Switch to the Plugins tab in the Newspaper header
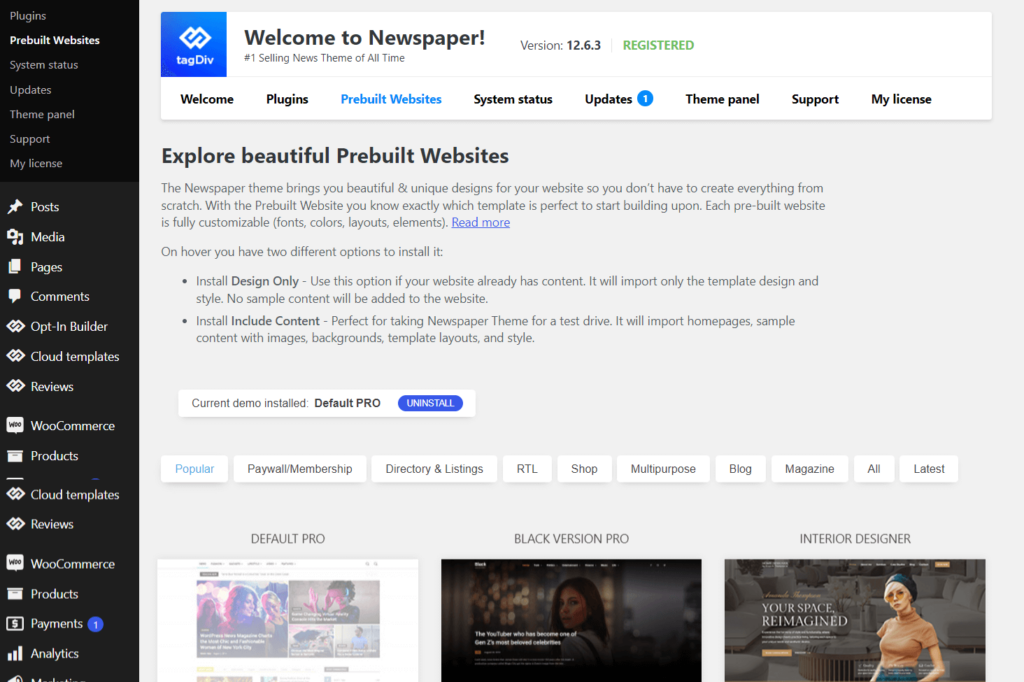 tap(287, 99)
